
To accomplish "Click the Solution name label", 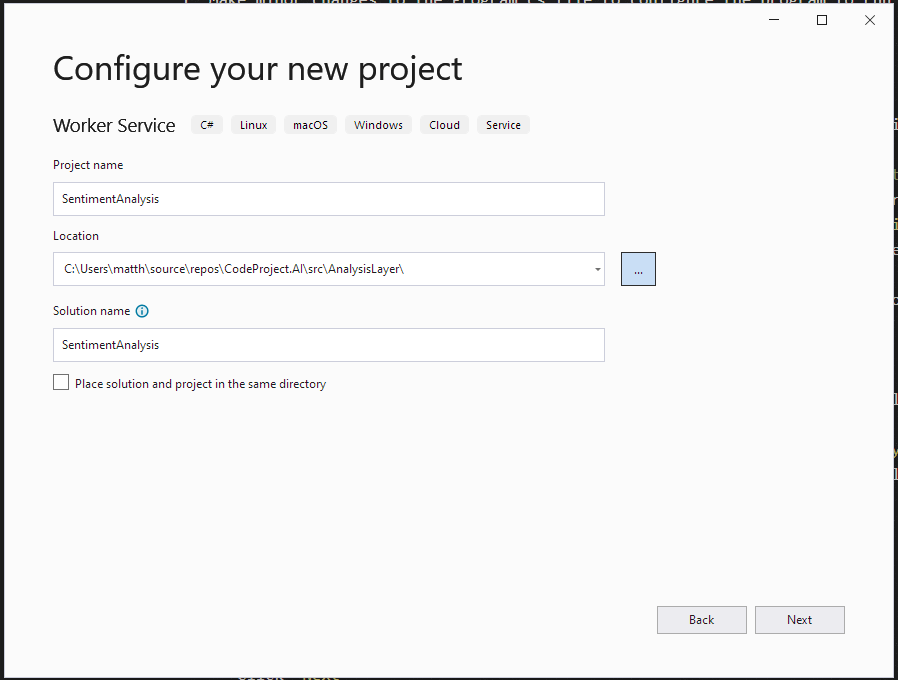I will tap(92, 311).
